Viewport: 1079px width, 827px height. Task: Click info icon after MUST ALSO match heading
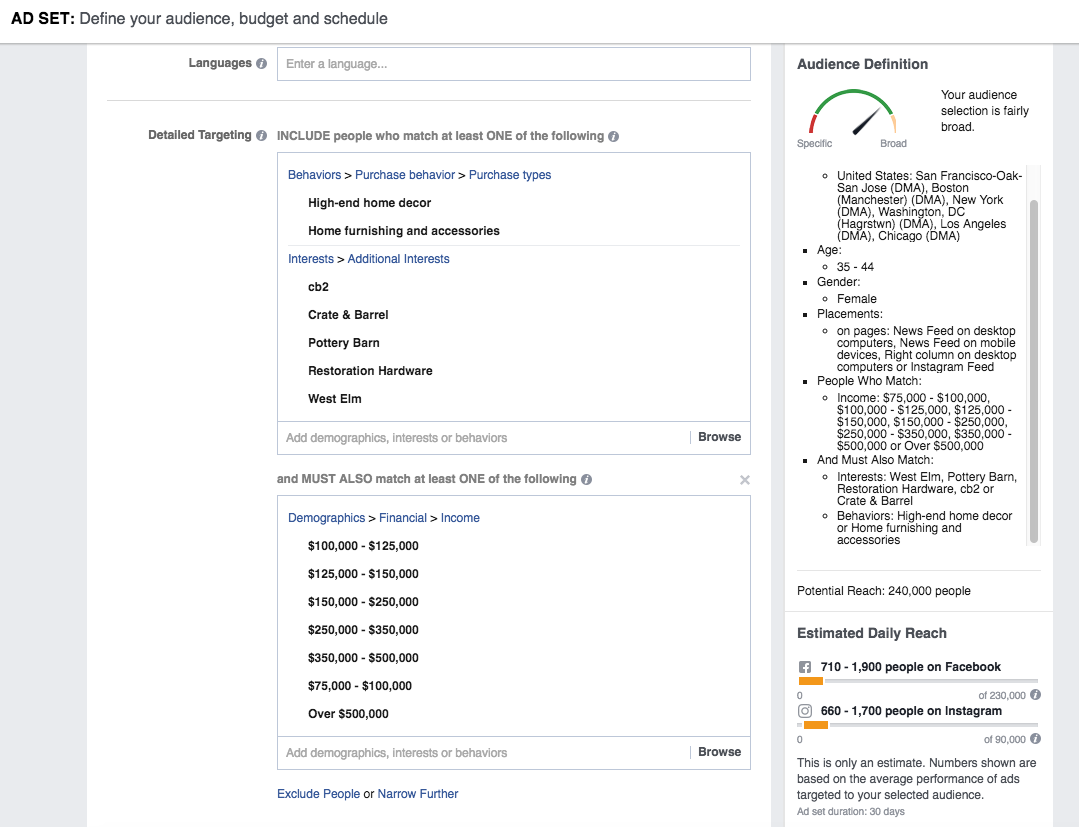[586, 480]
